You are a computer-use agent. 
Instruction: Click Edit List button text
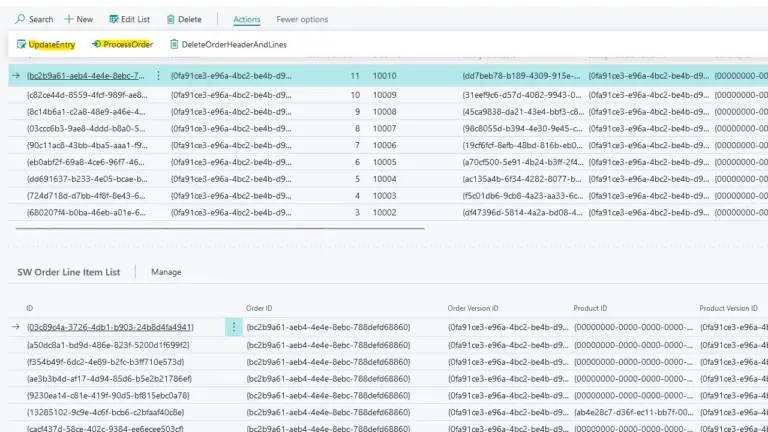point(135,19)
